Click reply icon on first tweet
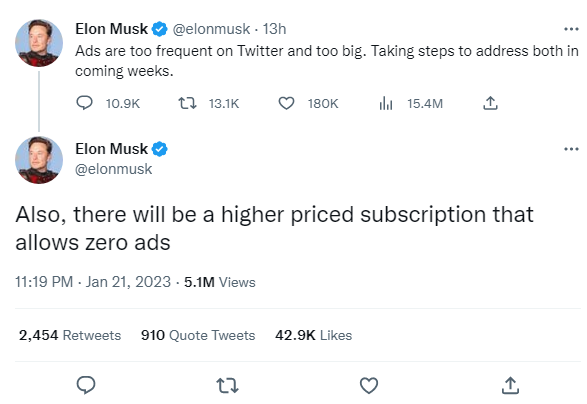The image size is (587, 404). coord(84,103)
